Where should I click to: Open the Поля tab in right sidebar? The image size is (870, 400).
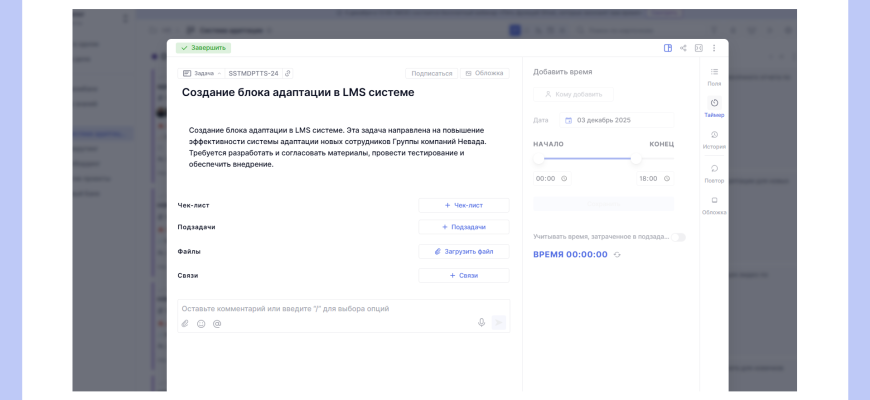pos(714,75)
